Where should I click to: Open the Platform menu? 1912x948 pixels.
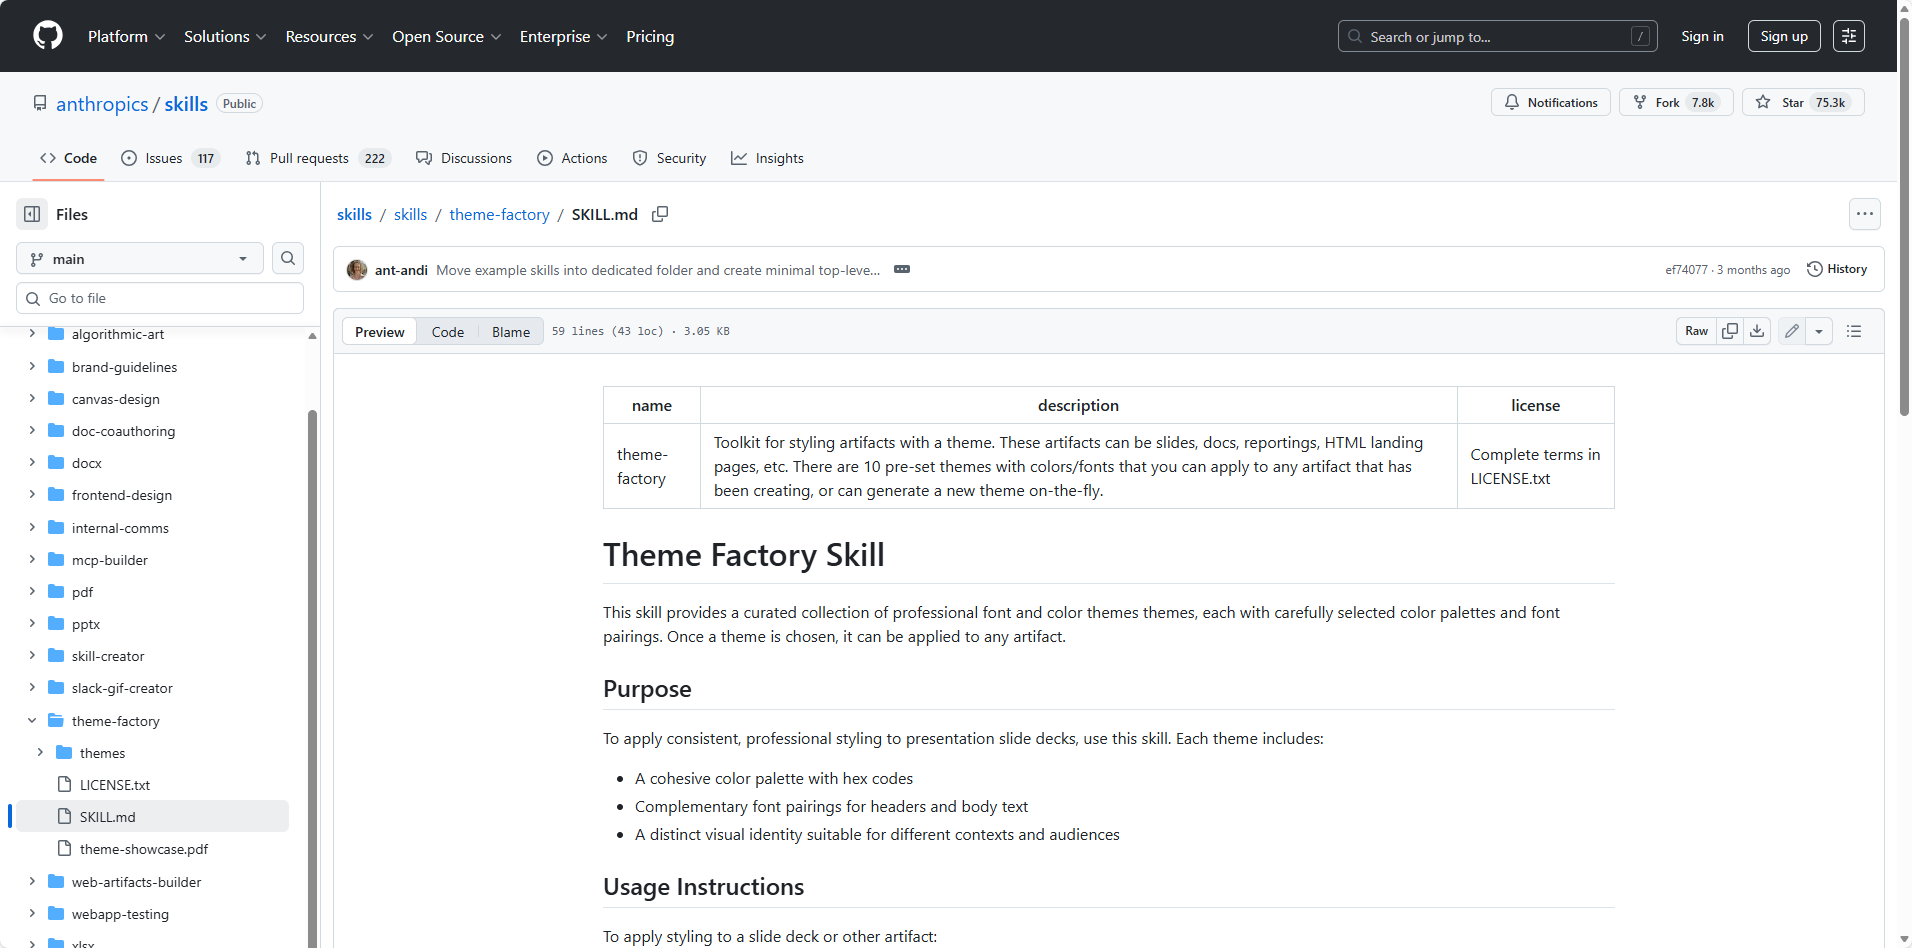(x=126, y=36)
